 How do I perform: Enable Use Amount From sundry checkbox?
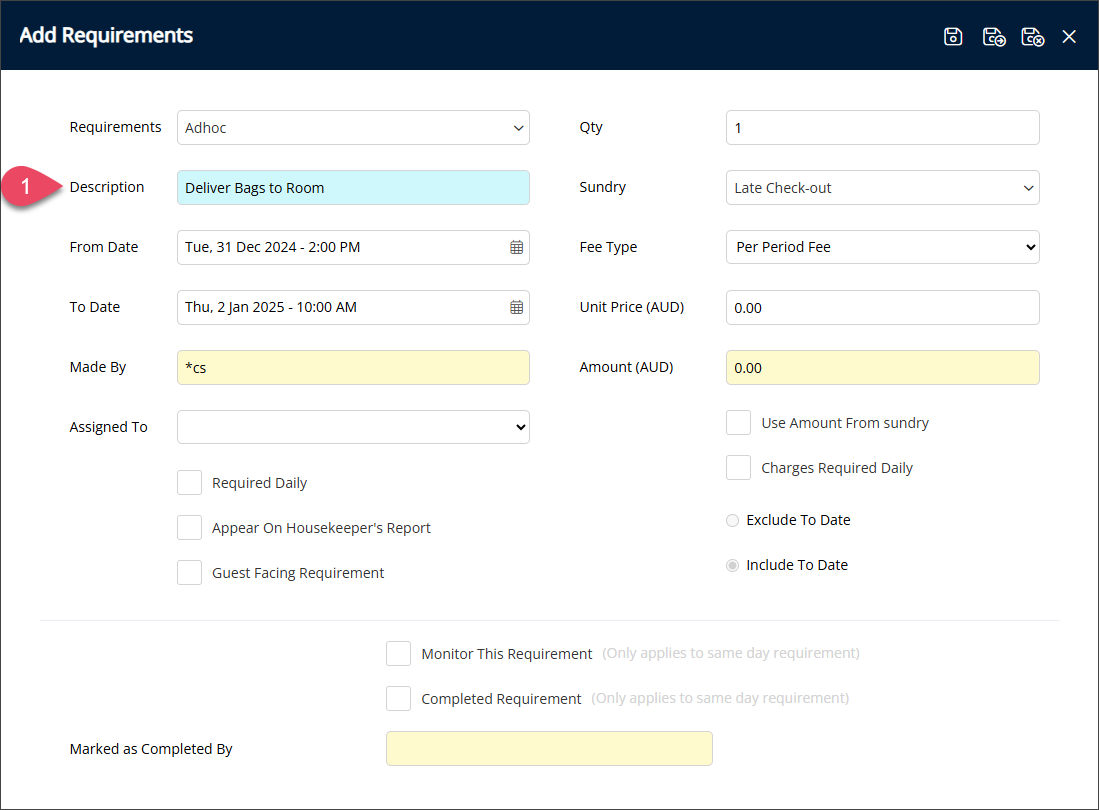coord(738,423)
